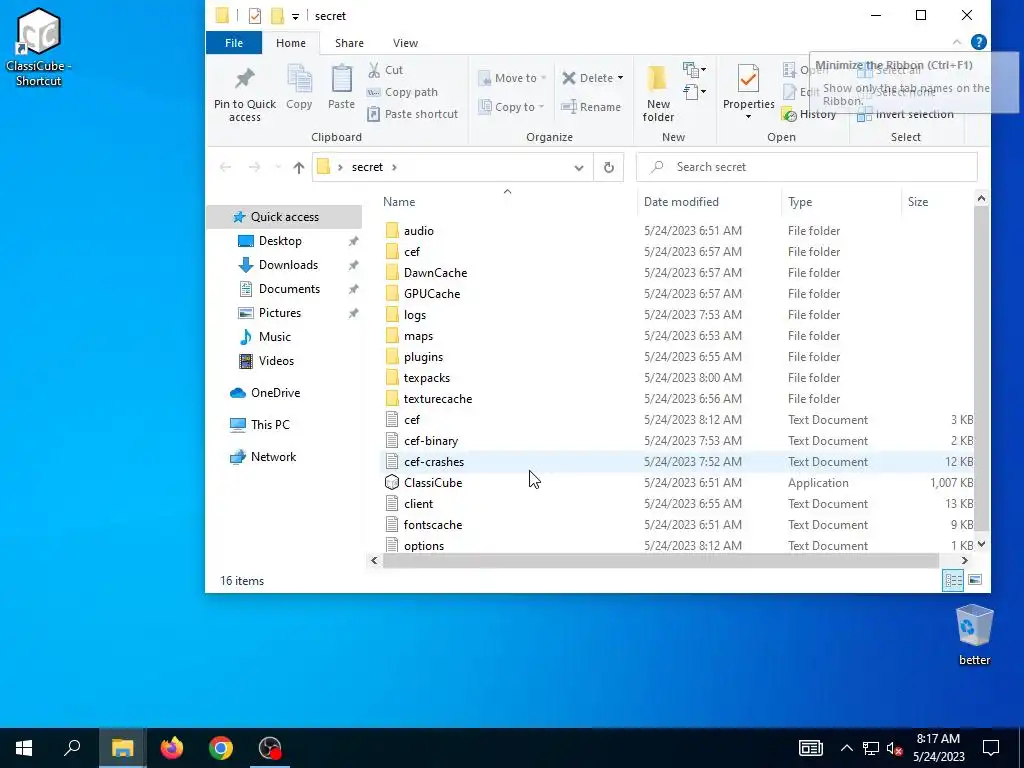
Task: Open Customize Quick Access Toolbar dropdown
Action: pyautogui.click(x=295, y=16)
